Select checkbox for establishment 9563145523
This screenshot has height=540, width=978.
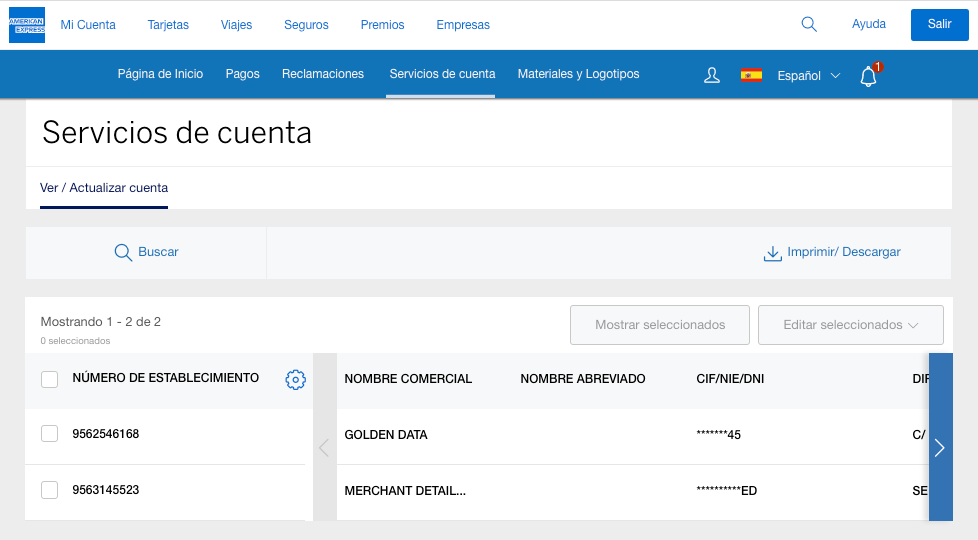point(49,490)
